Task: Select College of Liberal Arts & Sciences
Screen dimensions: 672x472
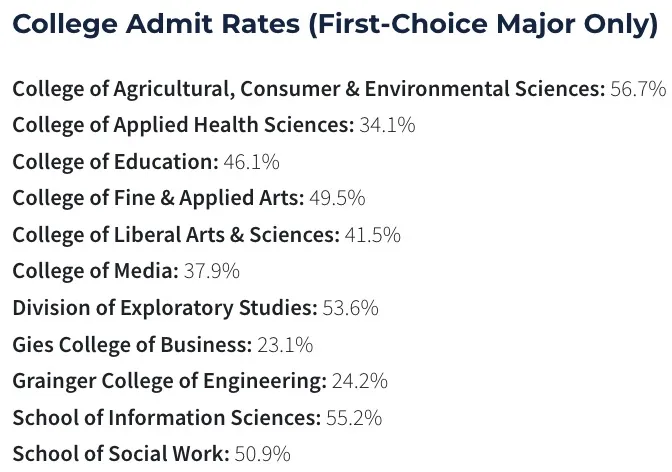Action: pyautogui.click(x=176, y=235)
